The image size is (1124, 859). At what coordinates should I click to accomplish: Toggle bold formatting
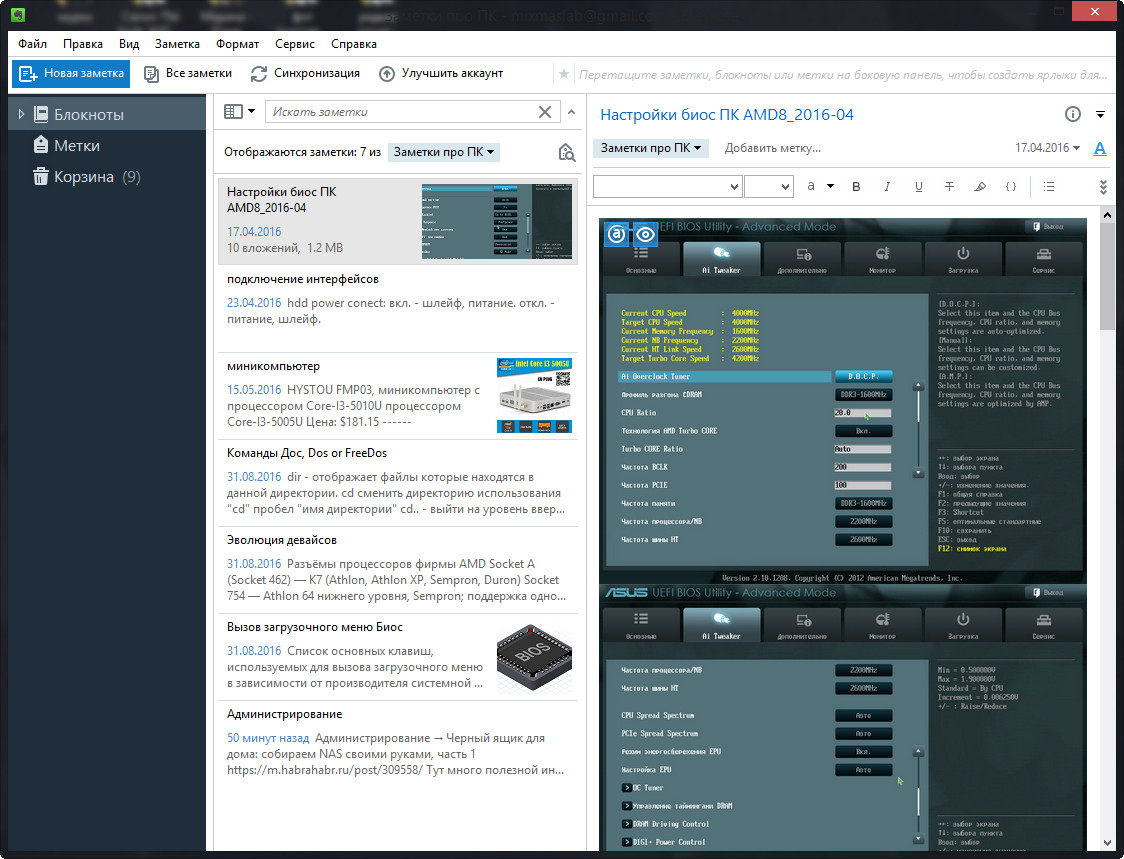(x=855, y=186)
